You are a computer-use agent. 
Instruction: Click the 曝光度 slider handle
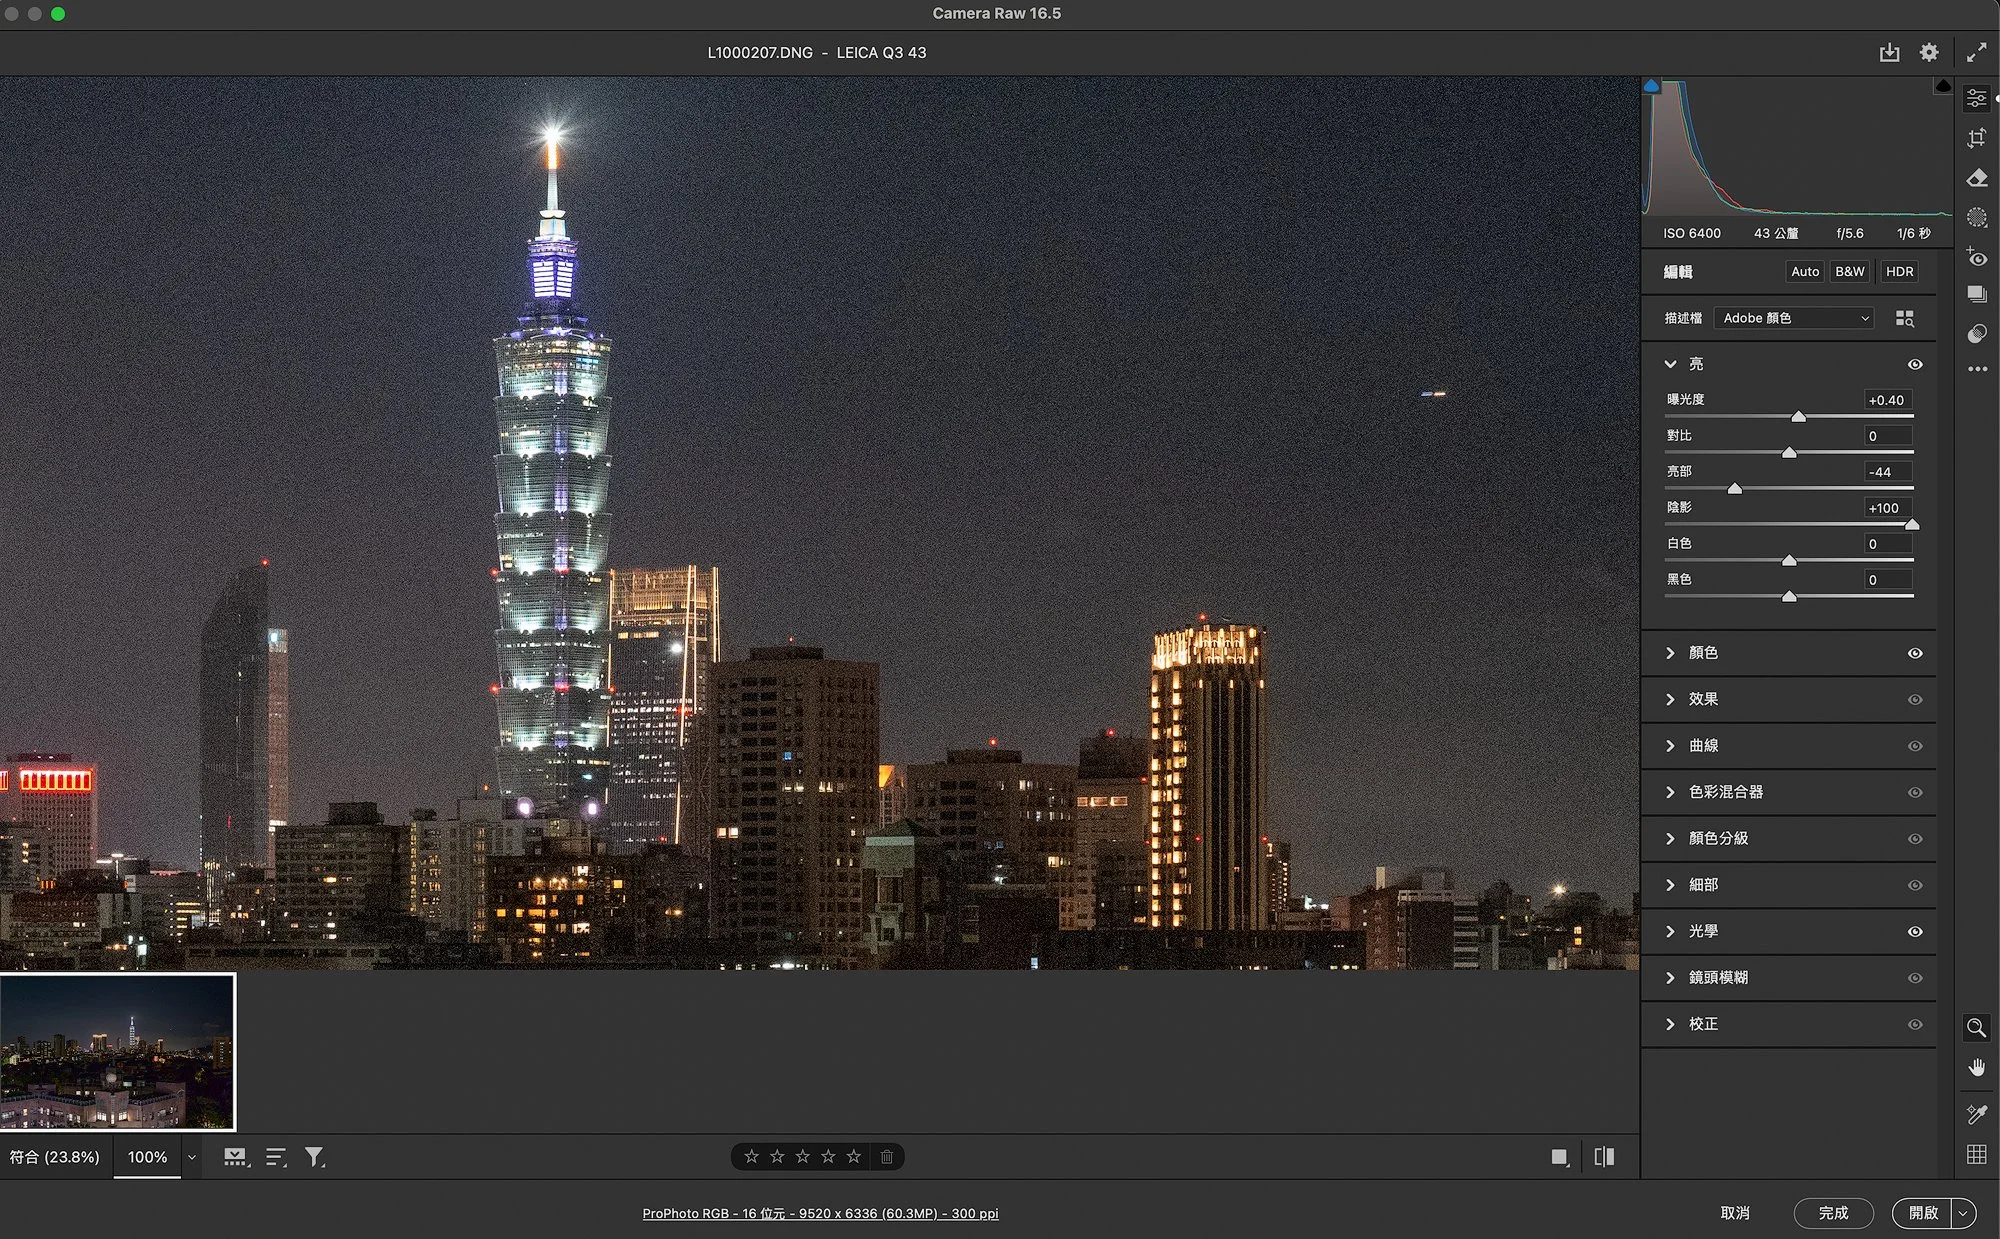point(1798,417)
